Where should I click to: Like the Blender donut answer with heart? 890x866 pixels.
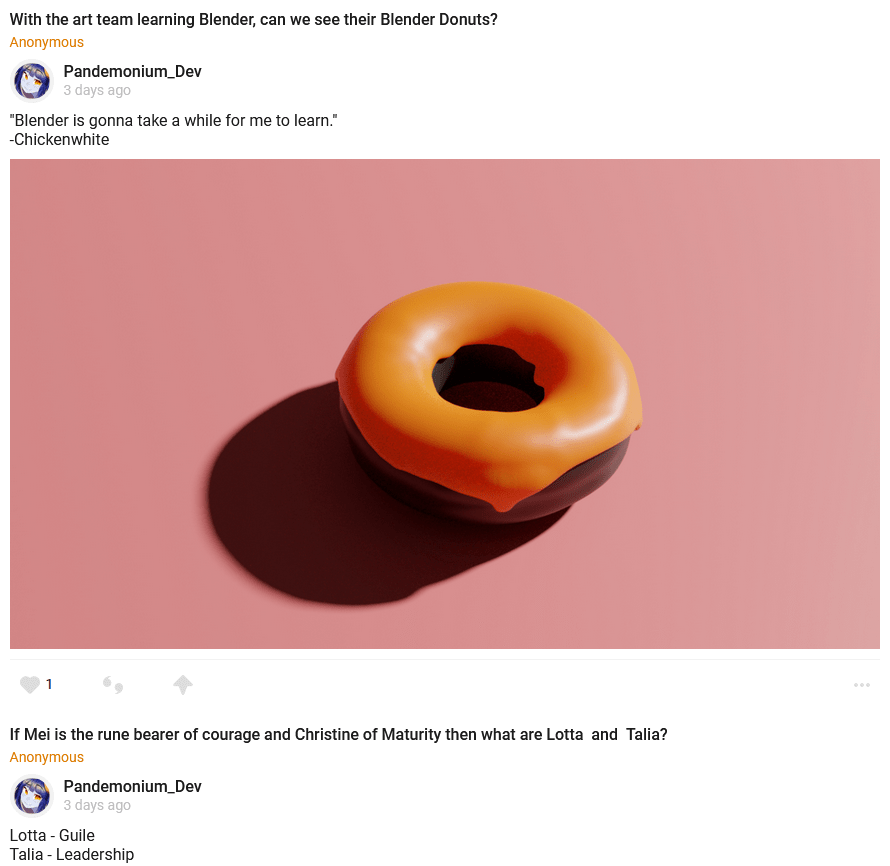point(30,684)
